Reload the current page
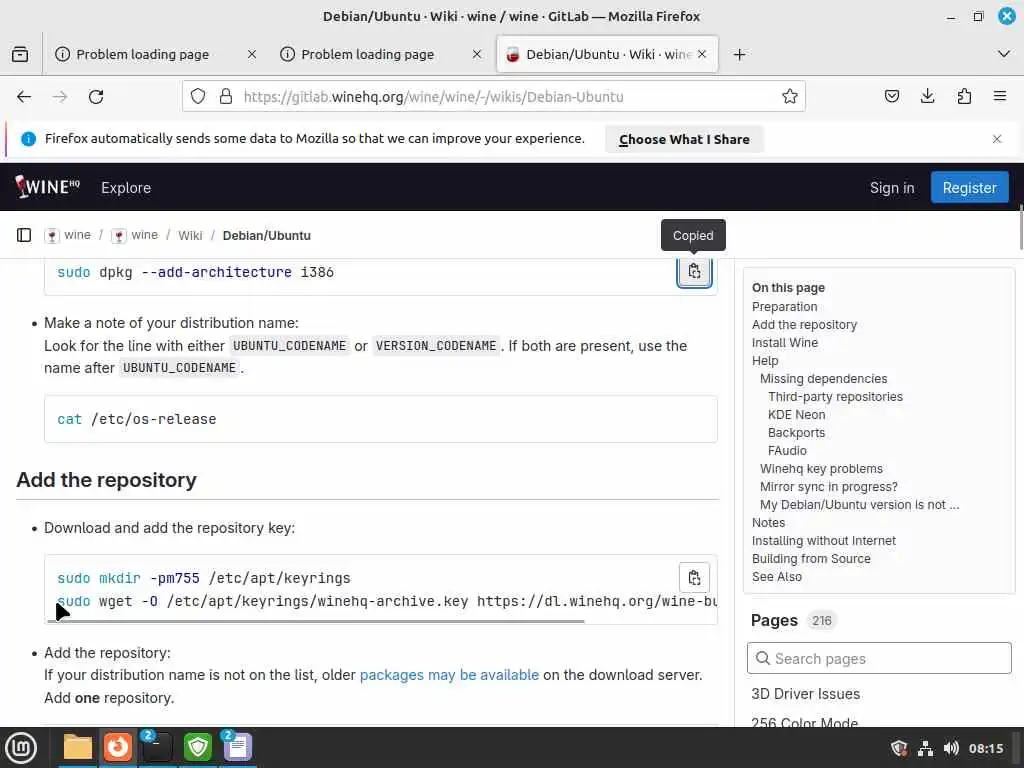 point(96,97)
